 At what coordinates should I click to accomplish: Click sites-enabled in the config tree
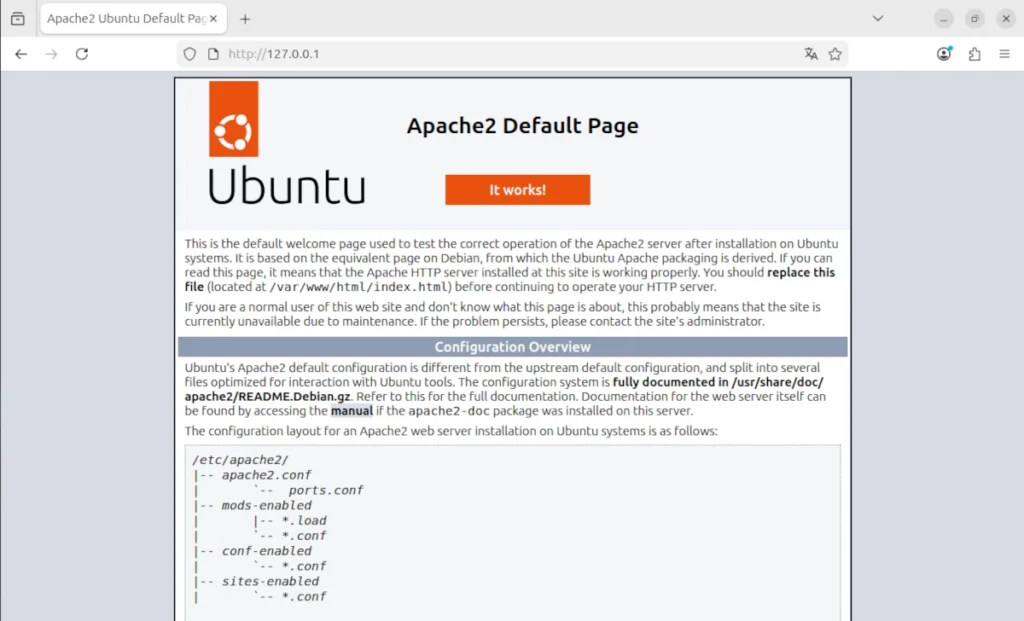coord(270,582)
